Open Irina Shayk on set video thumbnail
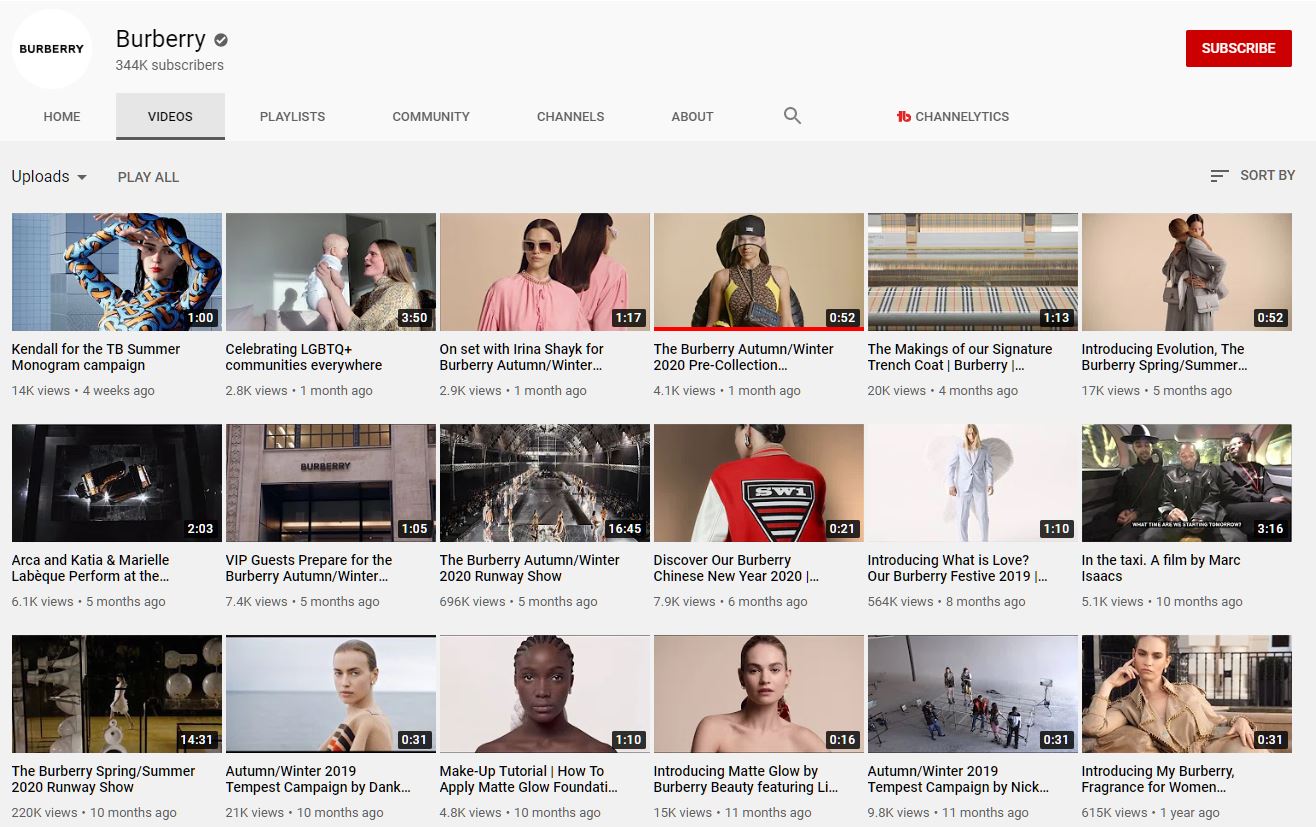 (545, 272)
